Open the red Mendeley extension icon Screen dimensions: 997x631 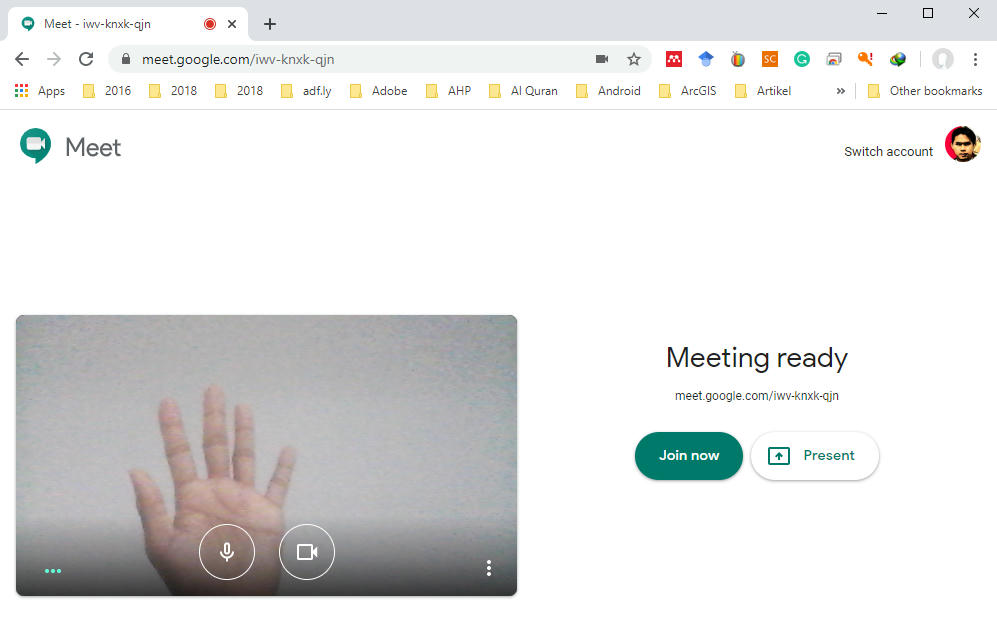click(x=674, y=59)
